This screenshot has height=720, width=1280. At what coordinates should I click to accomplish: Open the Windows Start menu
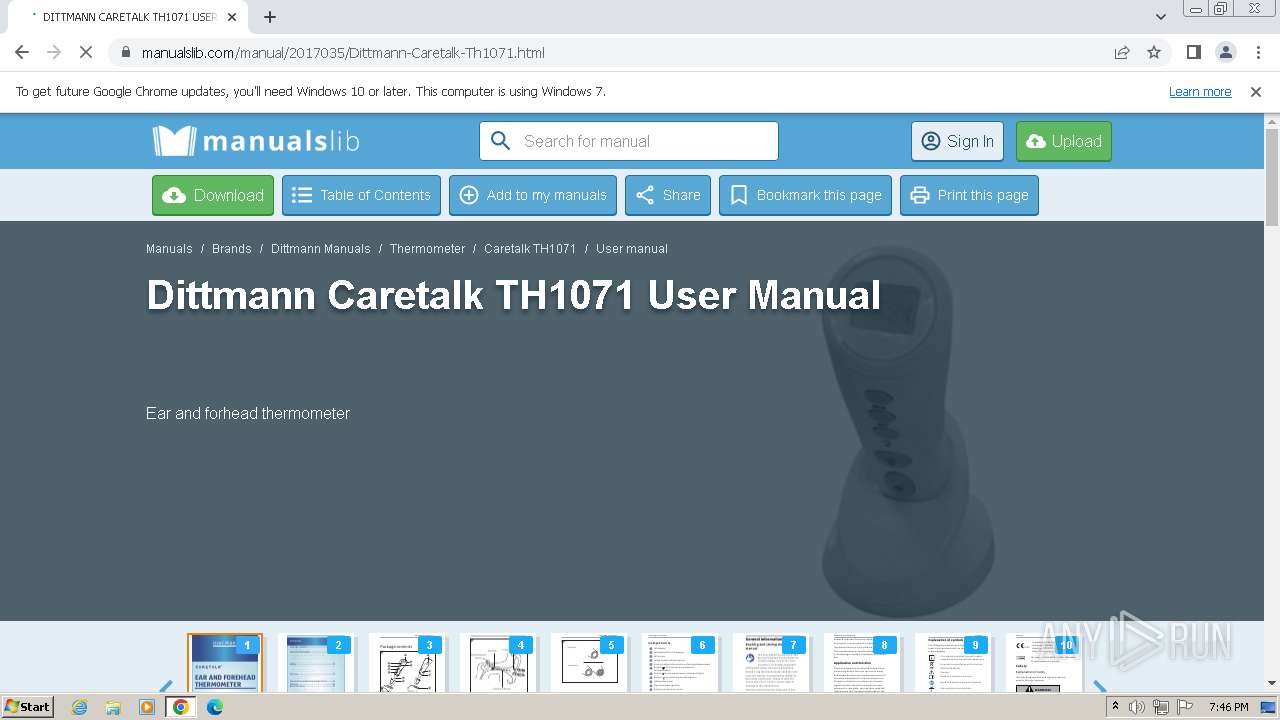click(27, 706)
